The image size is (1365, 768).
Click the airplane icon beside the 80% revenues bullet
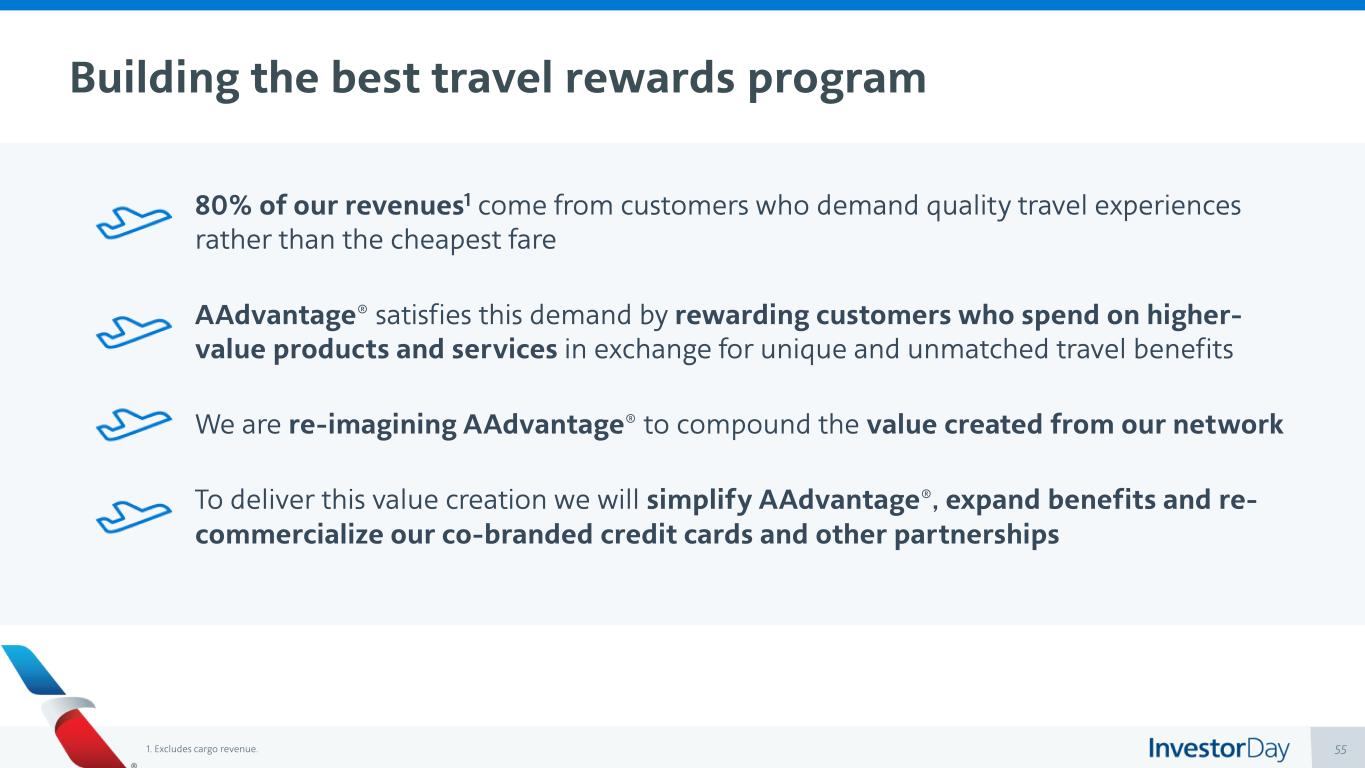point(134,222)
